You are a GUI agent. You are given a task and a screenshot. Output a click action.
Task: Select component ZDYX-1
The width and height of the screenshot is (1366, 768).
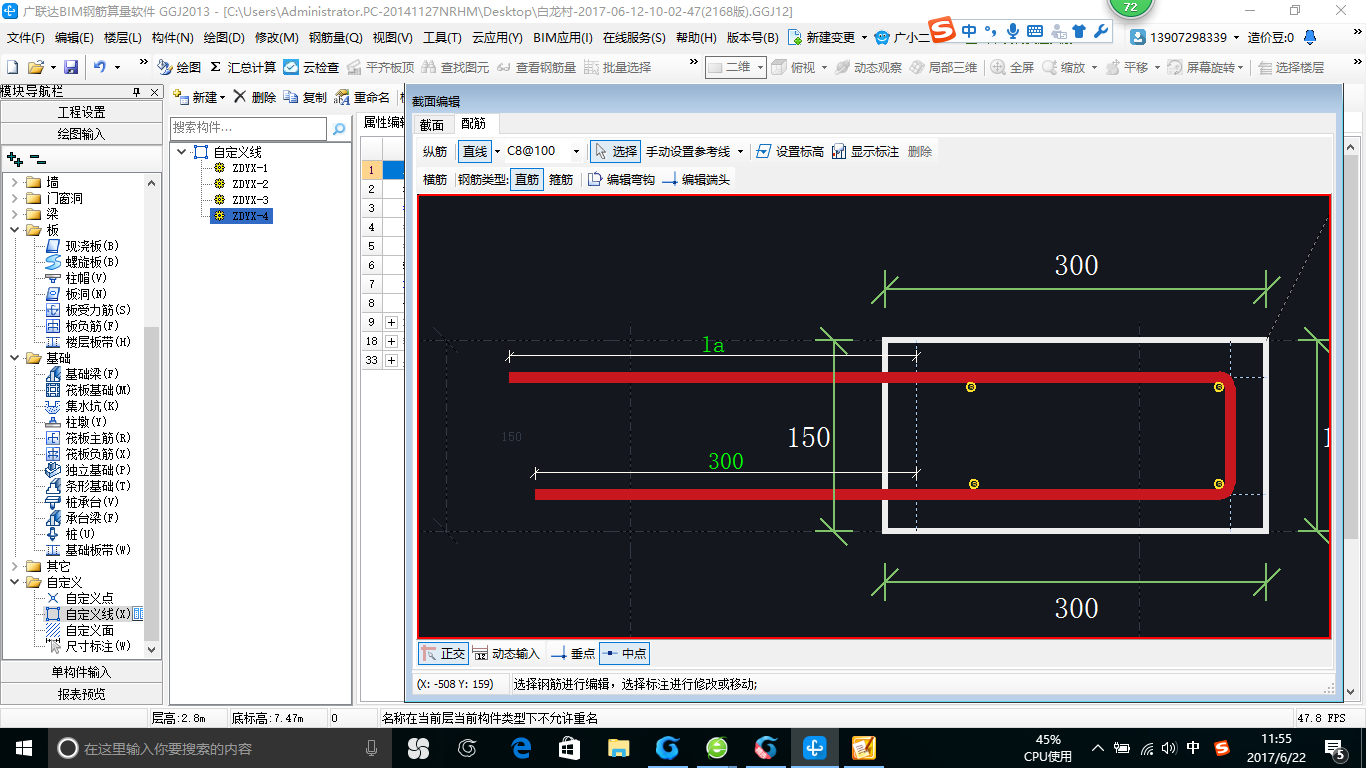249,168
